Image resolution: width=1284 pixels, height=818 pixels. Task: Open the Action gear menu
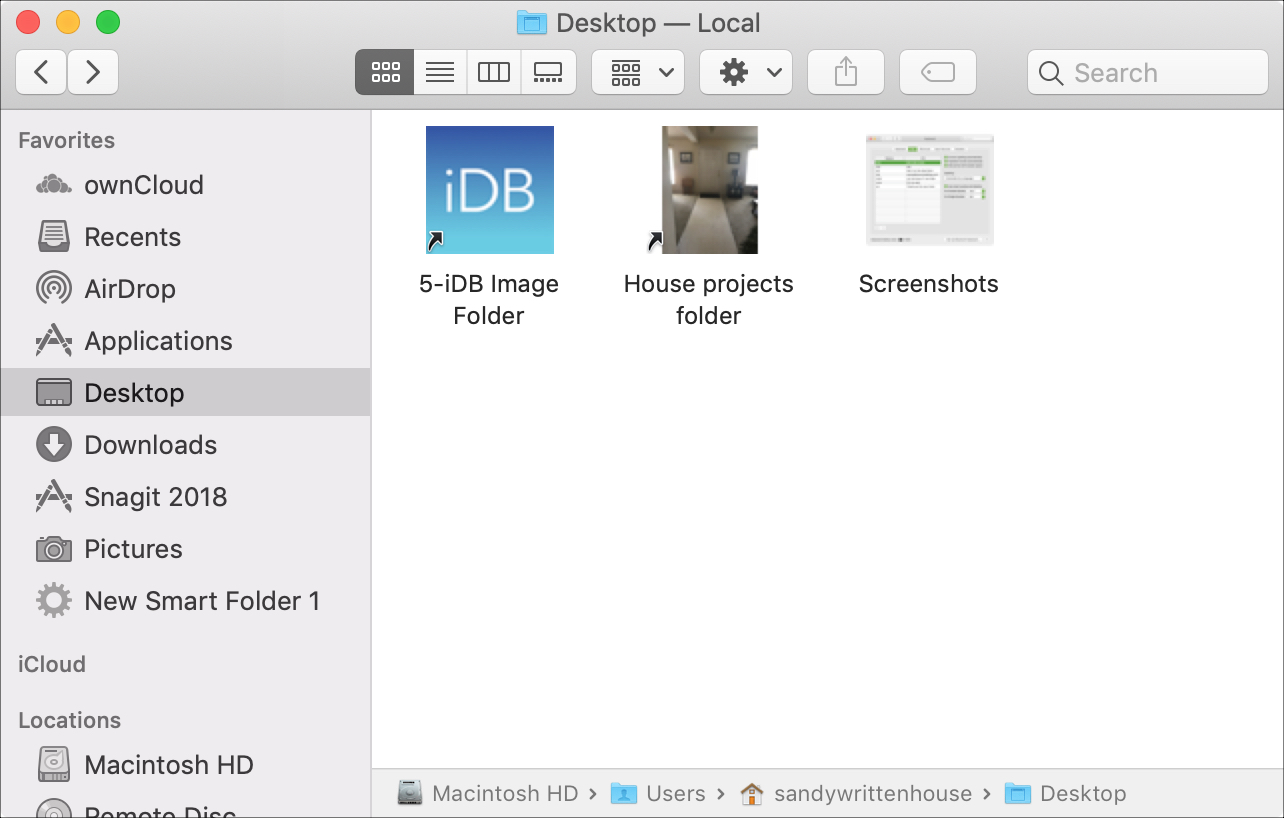click(x=745, y=71)
